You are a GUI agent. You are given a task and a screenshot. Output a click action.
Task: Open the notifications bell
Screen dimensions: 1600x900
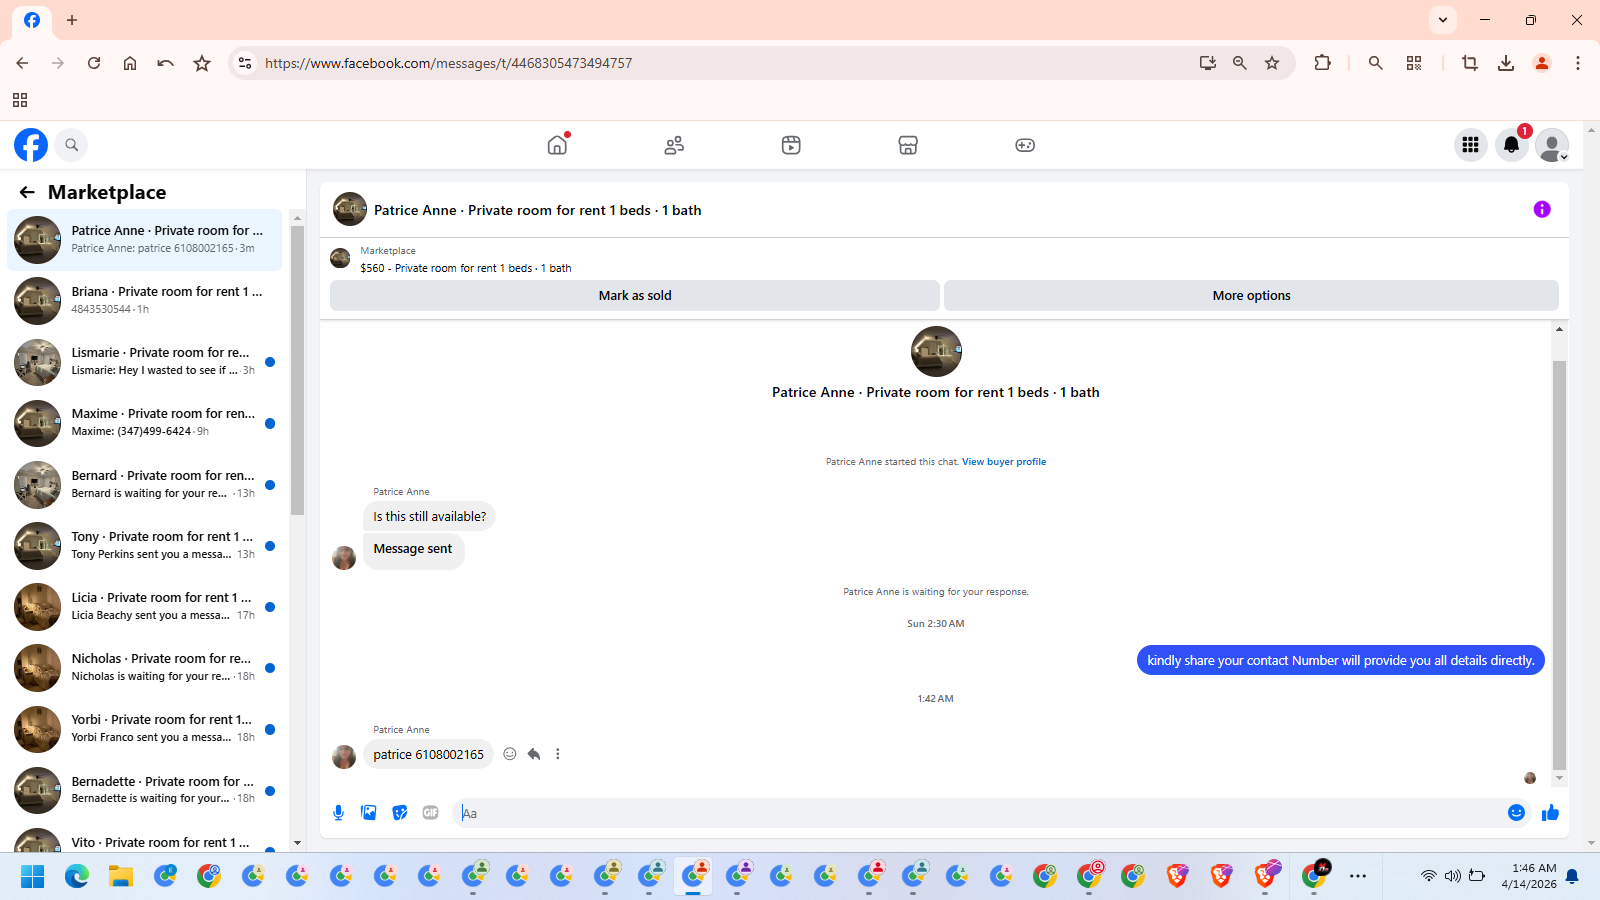coord(1511,145)
